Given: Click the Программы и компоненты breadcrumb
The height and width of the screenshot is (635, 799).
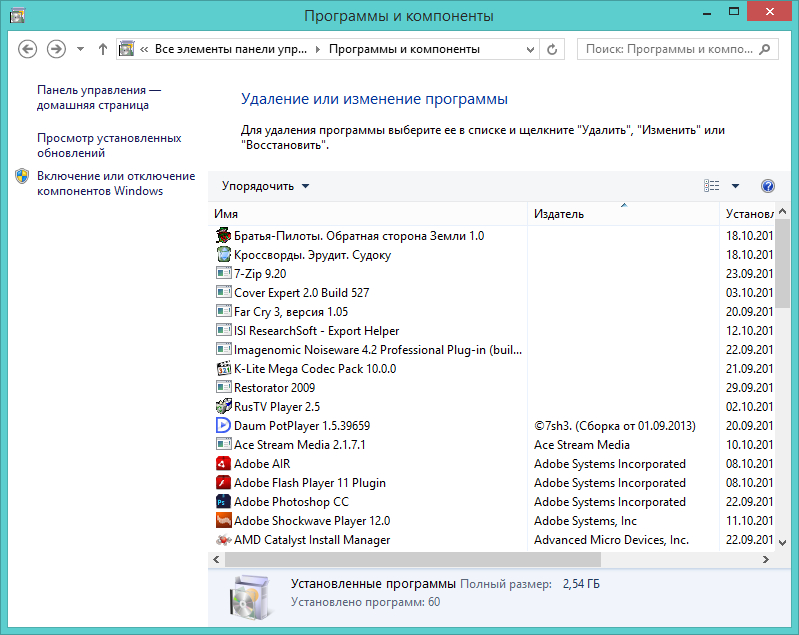Looking at the screenshot, I should click(x=404, y=49).
